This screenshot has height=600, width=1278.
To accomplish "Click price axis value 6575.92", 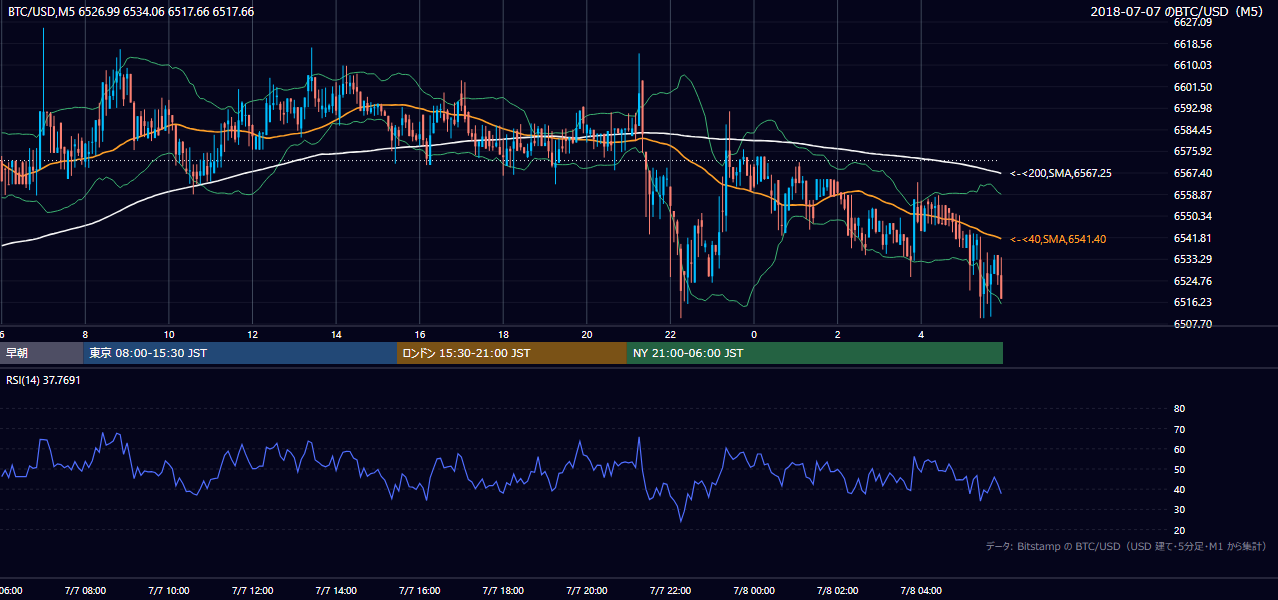I will (x=1193, y=151).
